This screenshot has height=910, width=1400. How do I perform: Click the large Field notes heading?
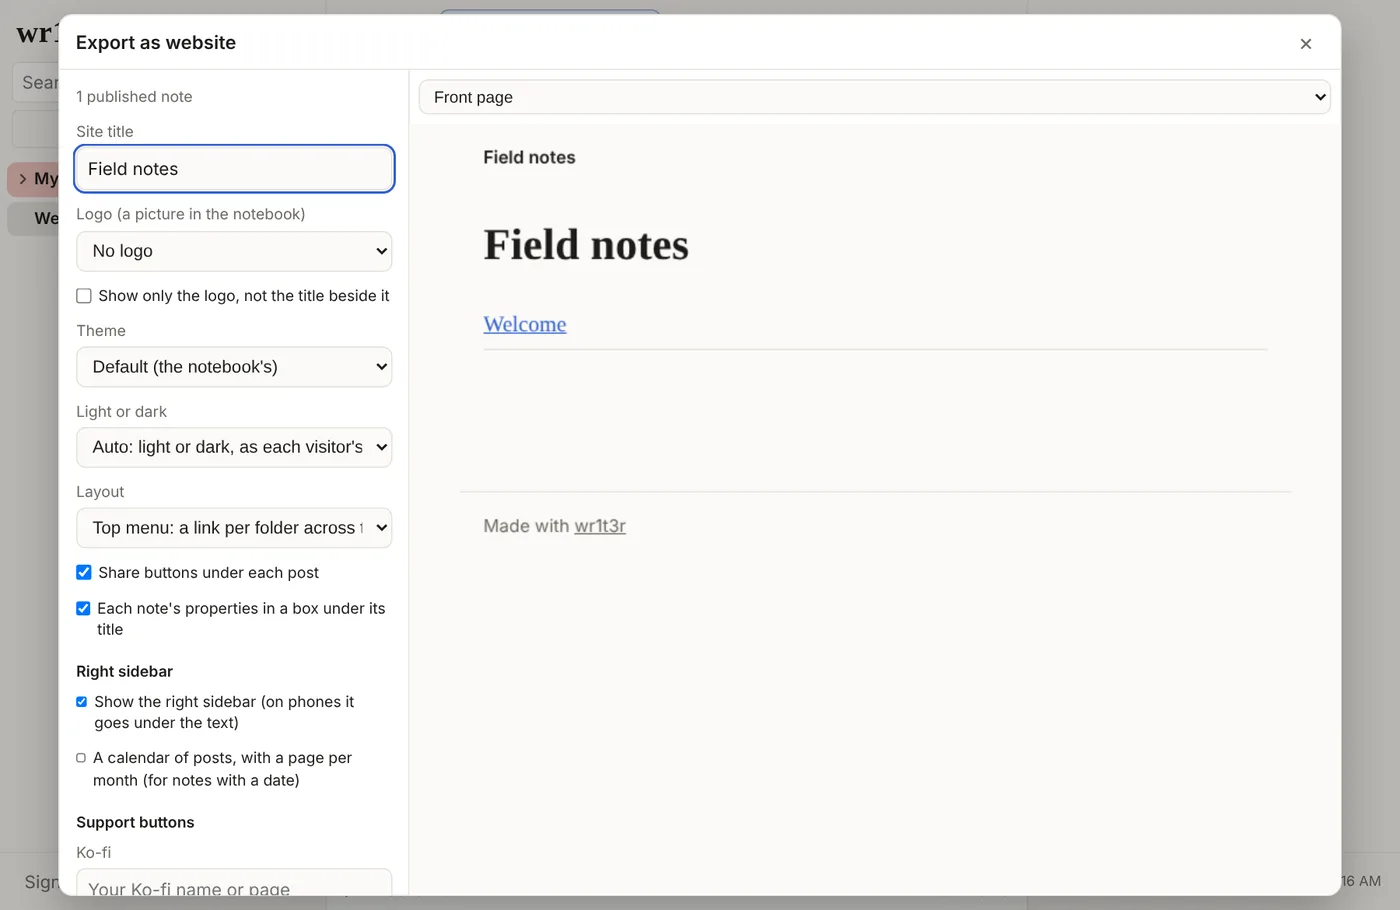pos(586,245)
